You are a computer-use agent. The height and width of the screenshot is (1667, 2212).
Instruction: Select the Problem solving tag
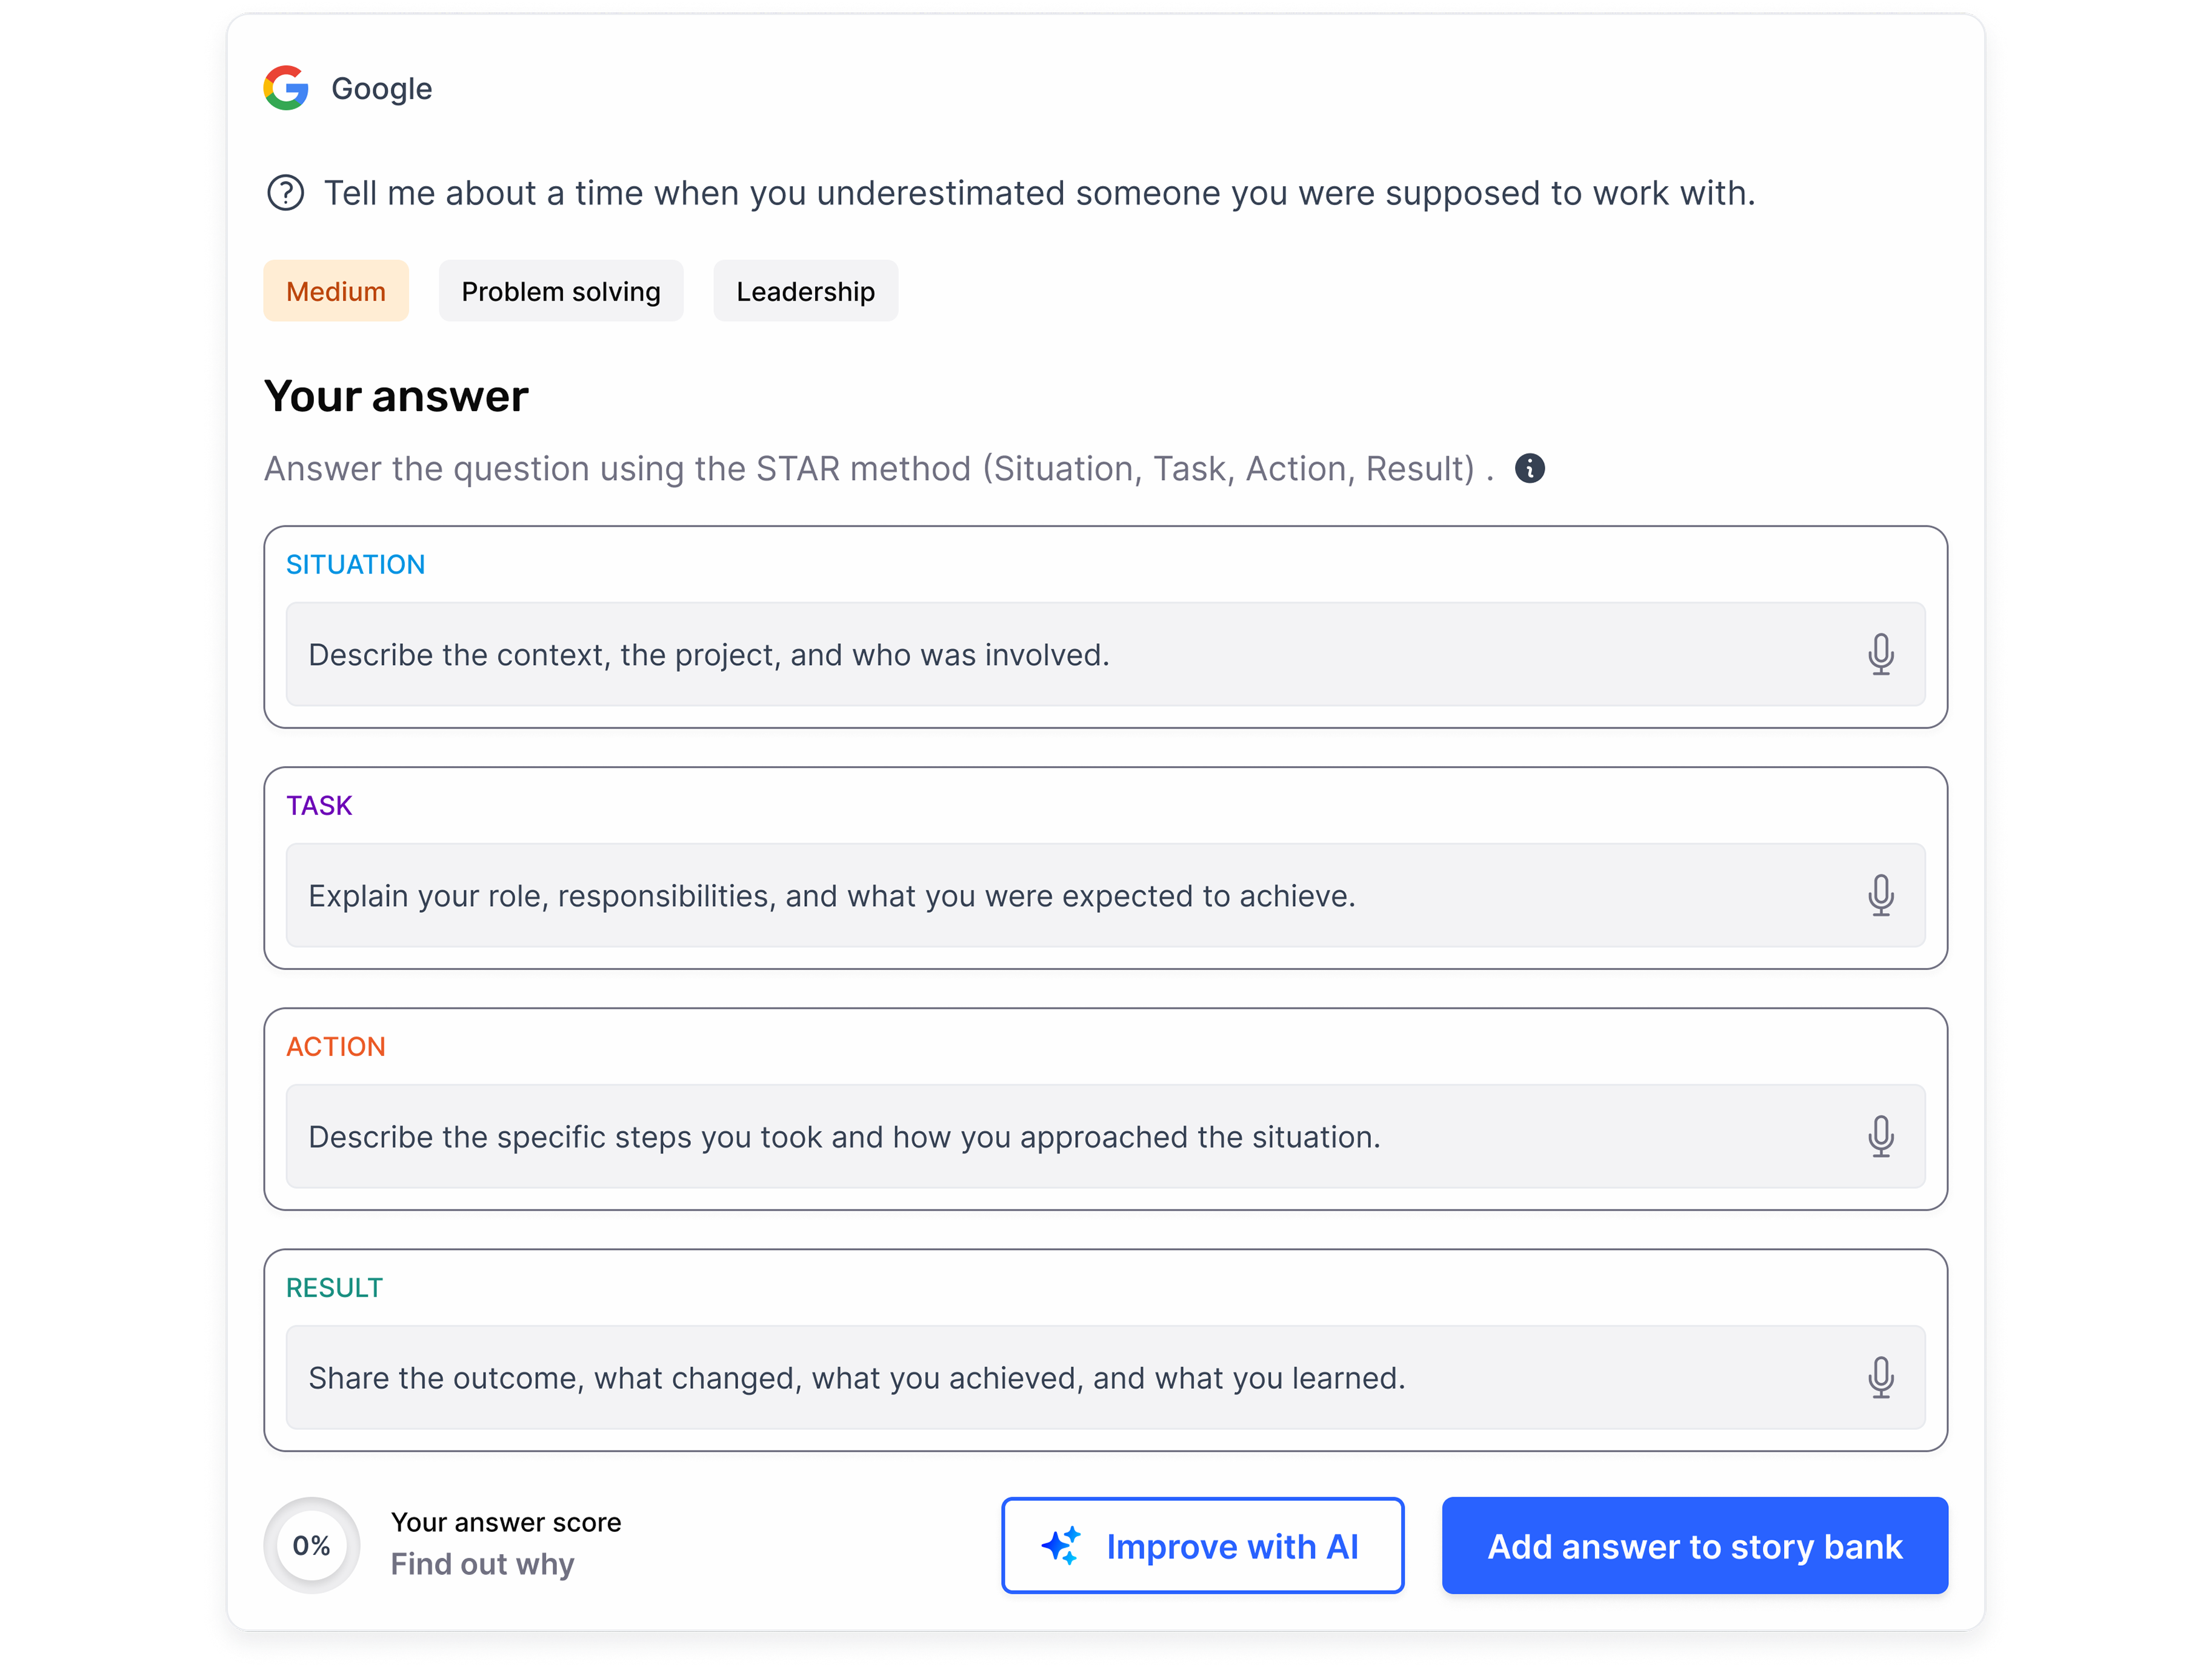click(561, 291)
